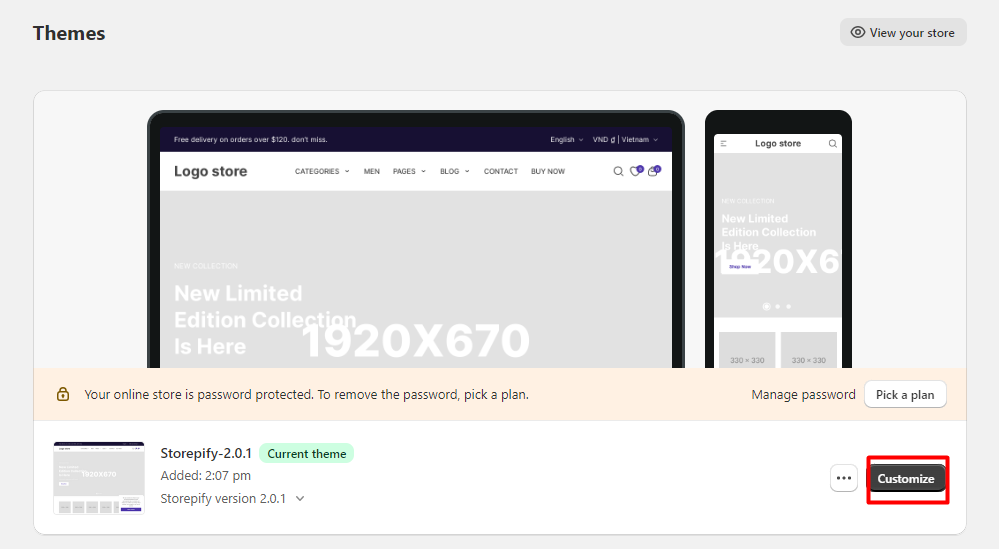The height and width of the screenshot is (549, 999).
Task: Open the hamburger menu in mobile preview
Action: (x=724, y=144)
